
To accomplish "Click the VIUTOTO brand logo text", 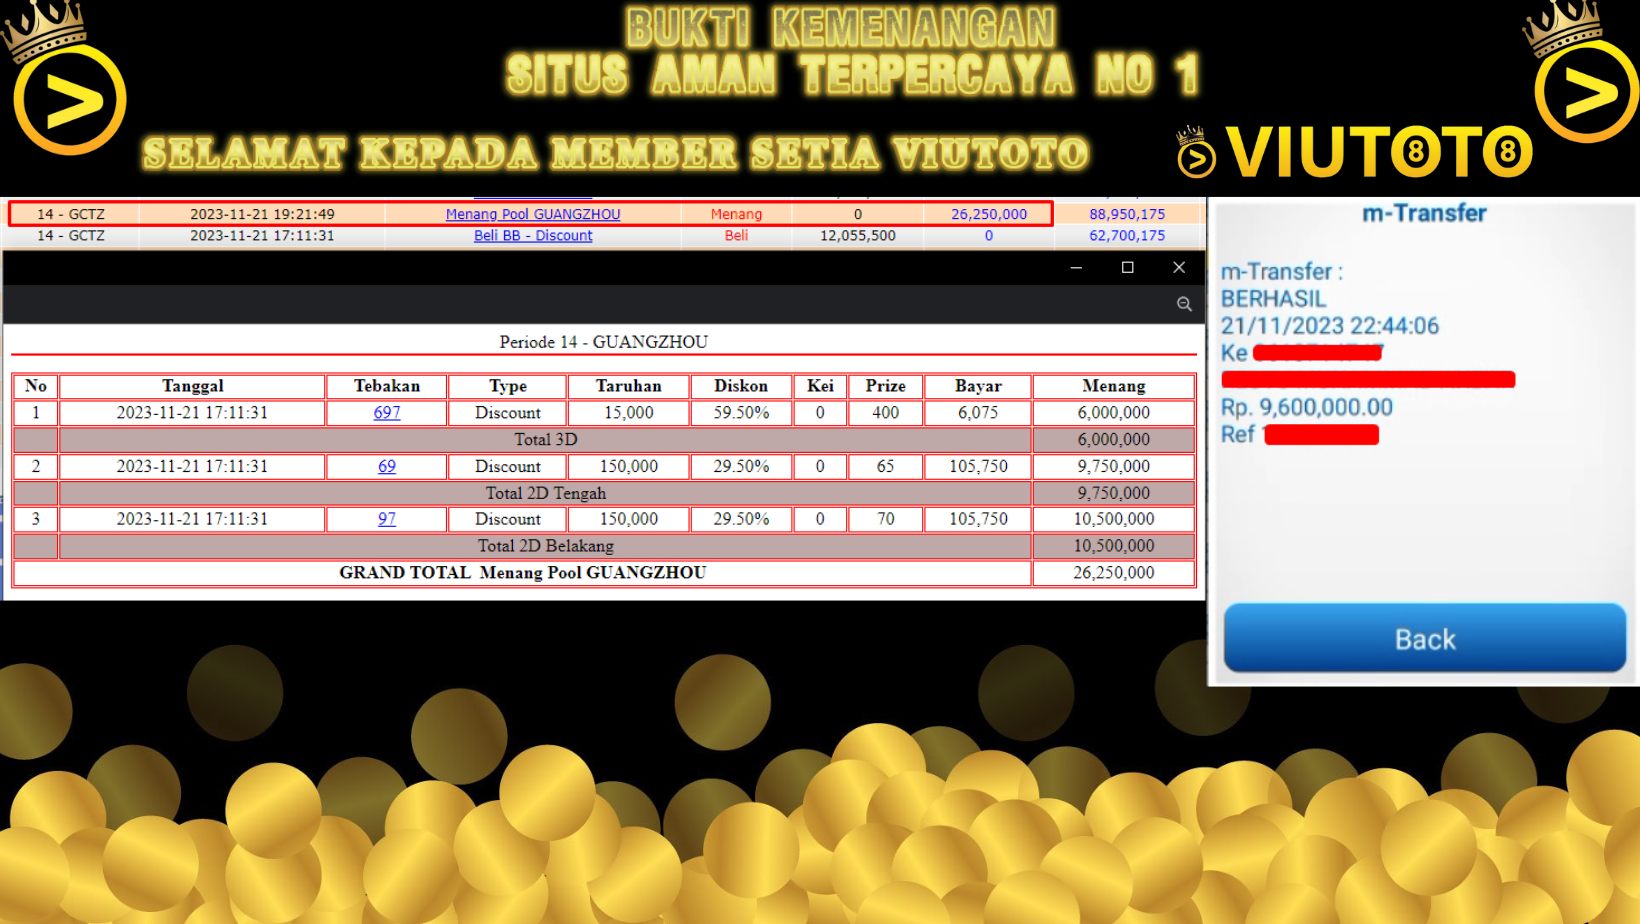I will tap(1379, 152).
